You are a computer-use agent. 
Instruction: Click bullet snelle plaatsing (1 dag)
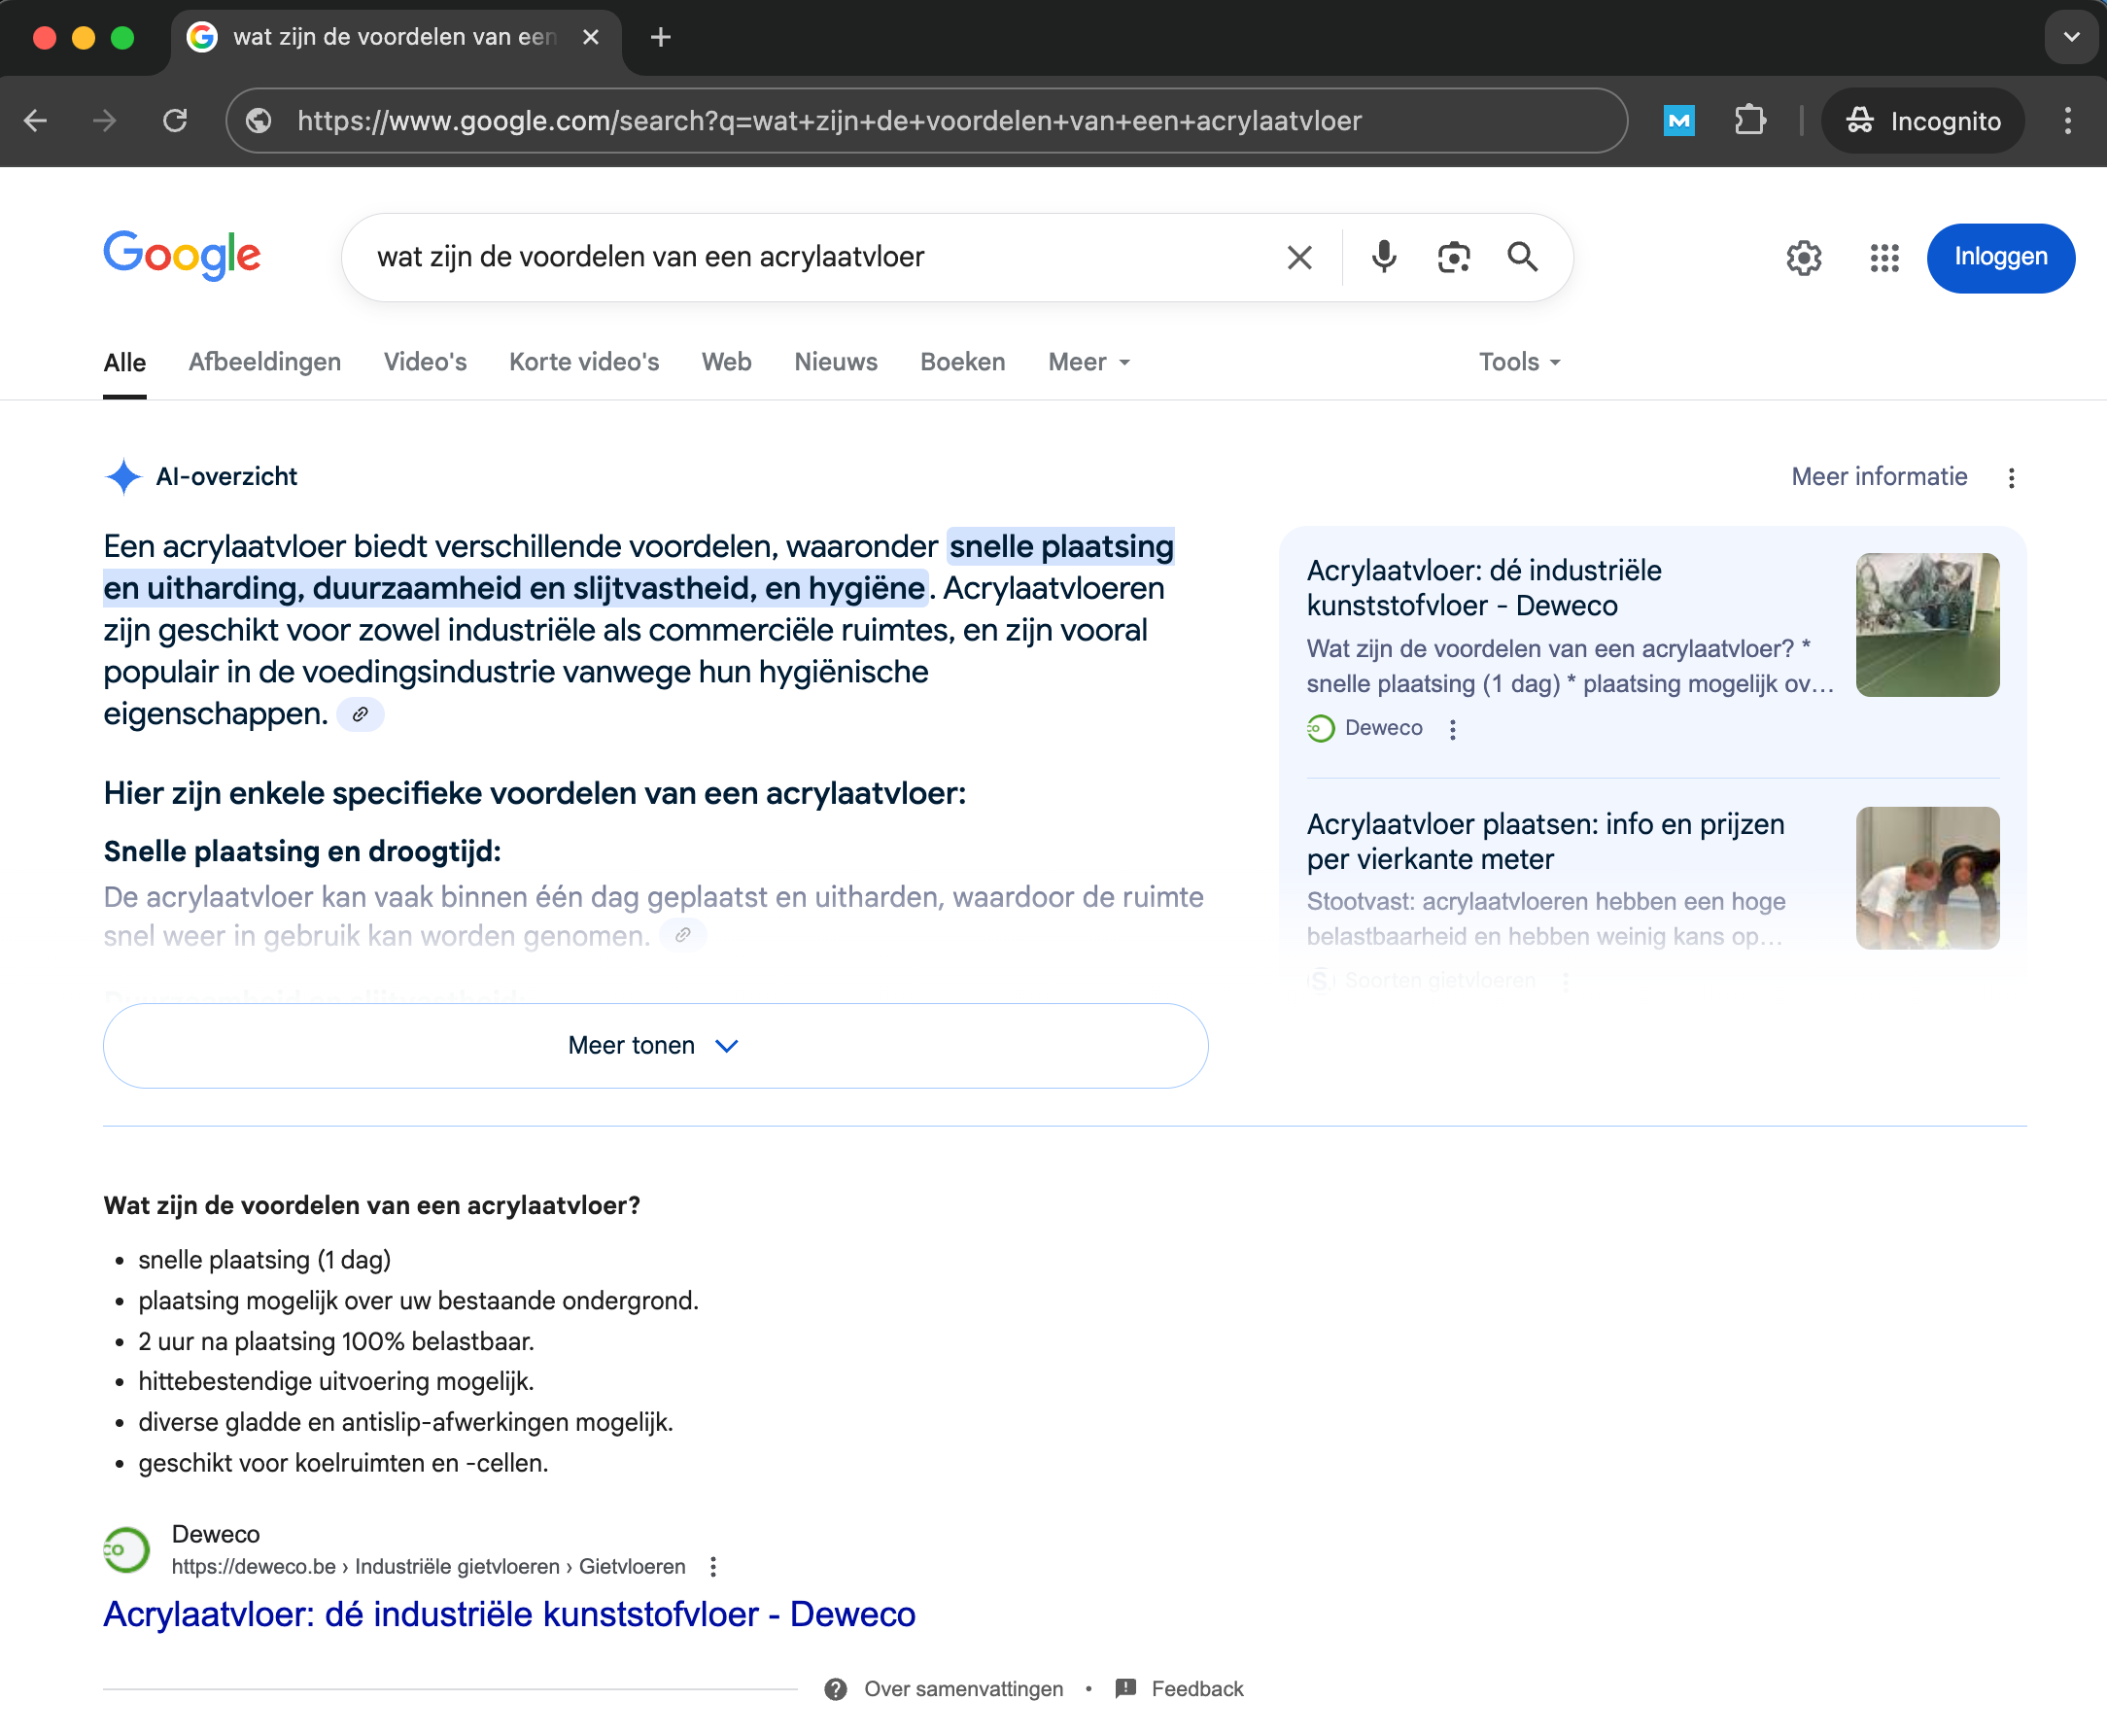[x=265, y=1260]
